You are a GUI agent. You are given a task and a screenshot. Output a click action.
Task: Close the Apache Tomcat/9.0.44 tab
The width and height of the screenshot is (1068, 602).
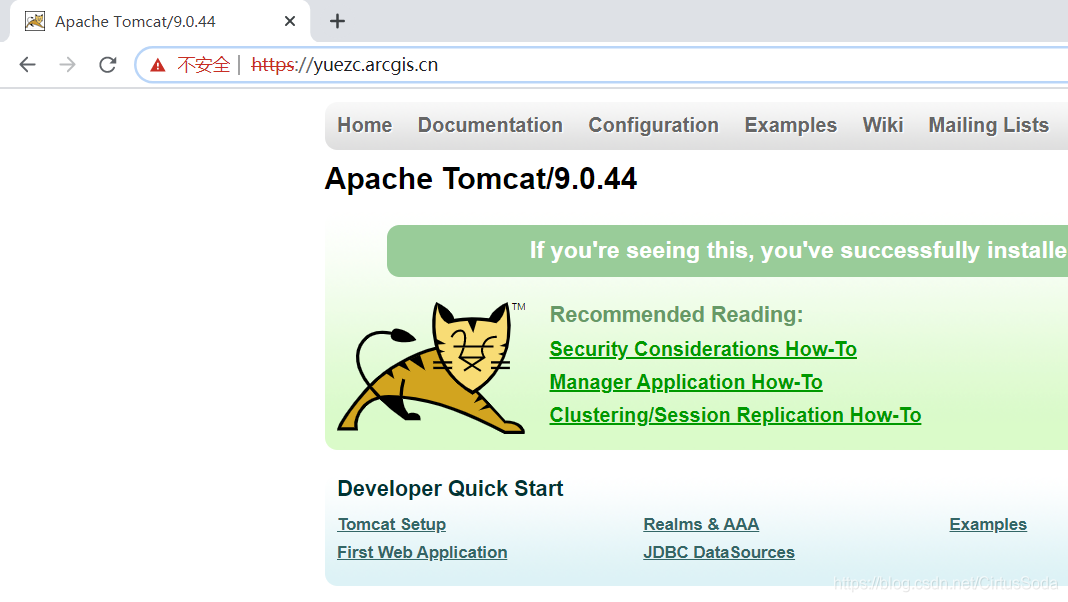[x=289, y=22]
